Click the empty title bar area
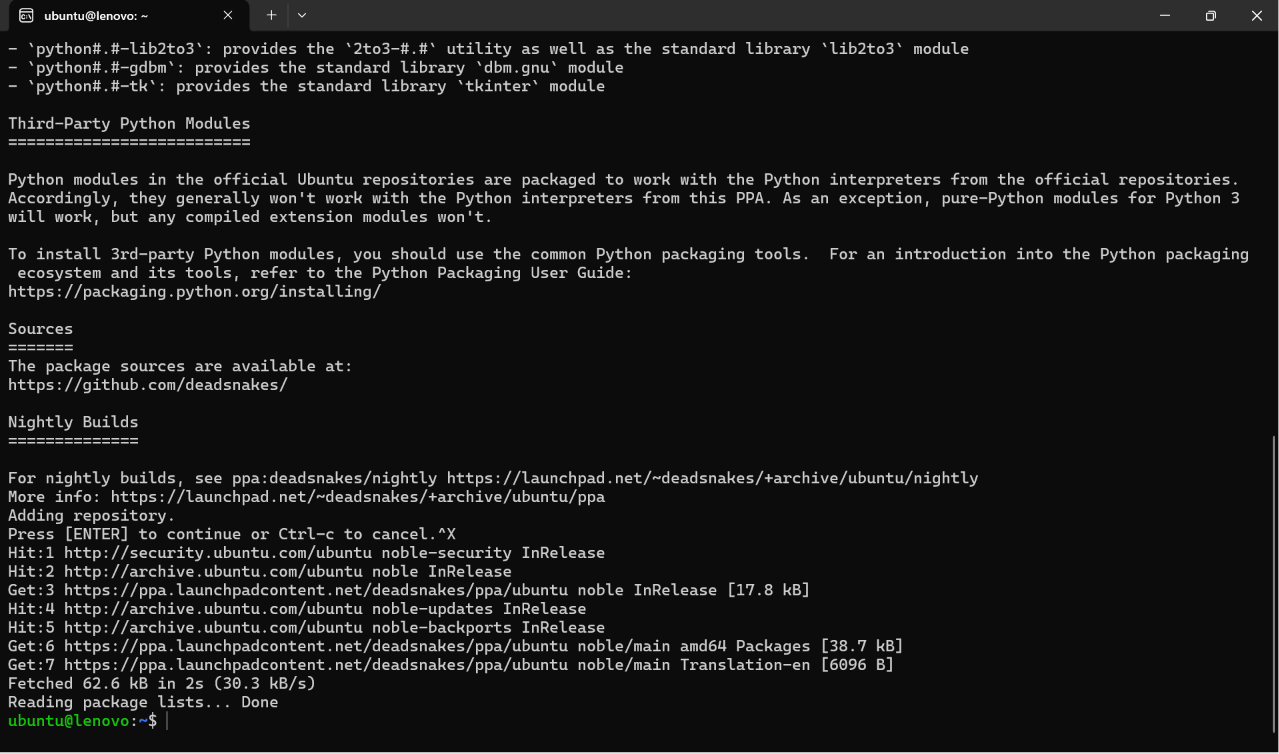 [720, 16]
